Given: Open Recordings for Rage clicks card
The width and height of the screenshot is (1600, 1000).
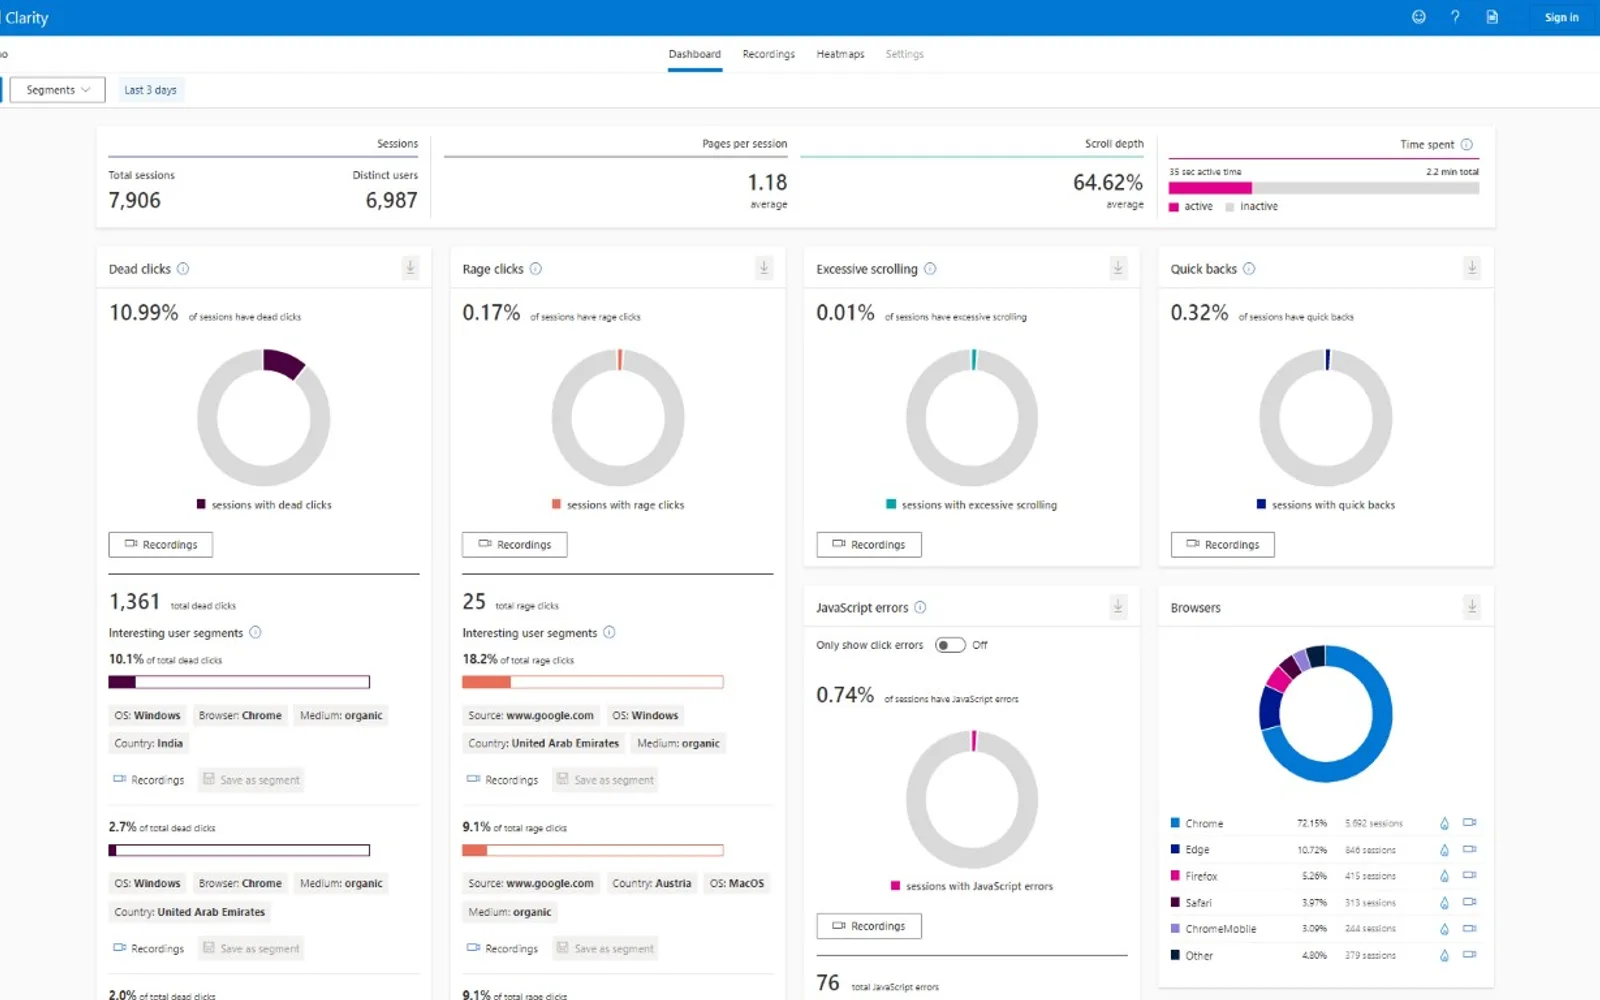Looking at the screenshot, I should point(514,544).
